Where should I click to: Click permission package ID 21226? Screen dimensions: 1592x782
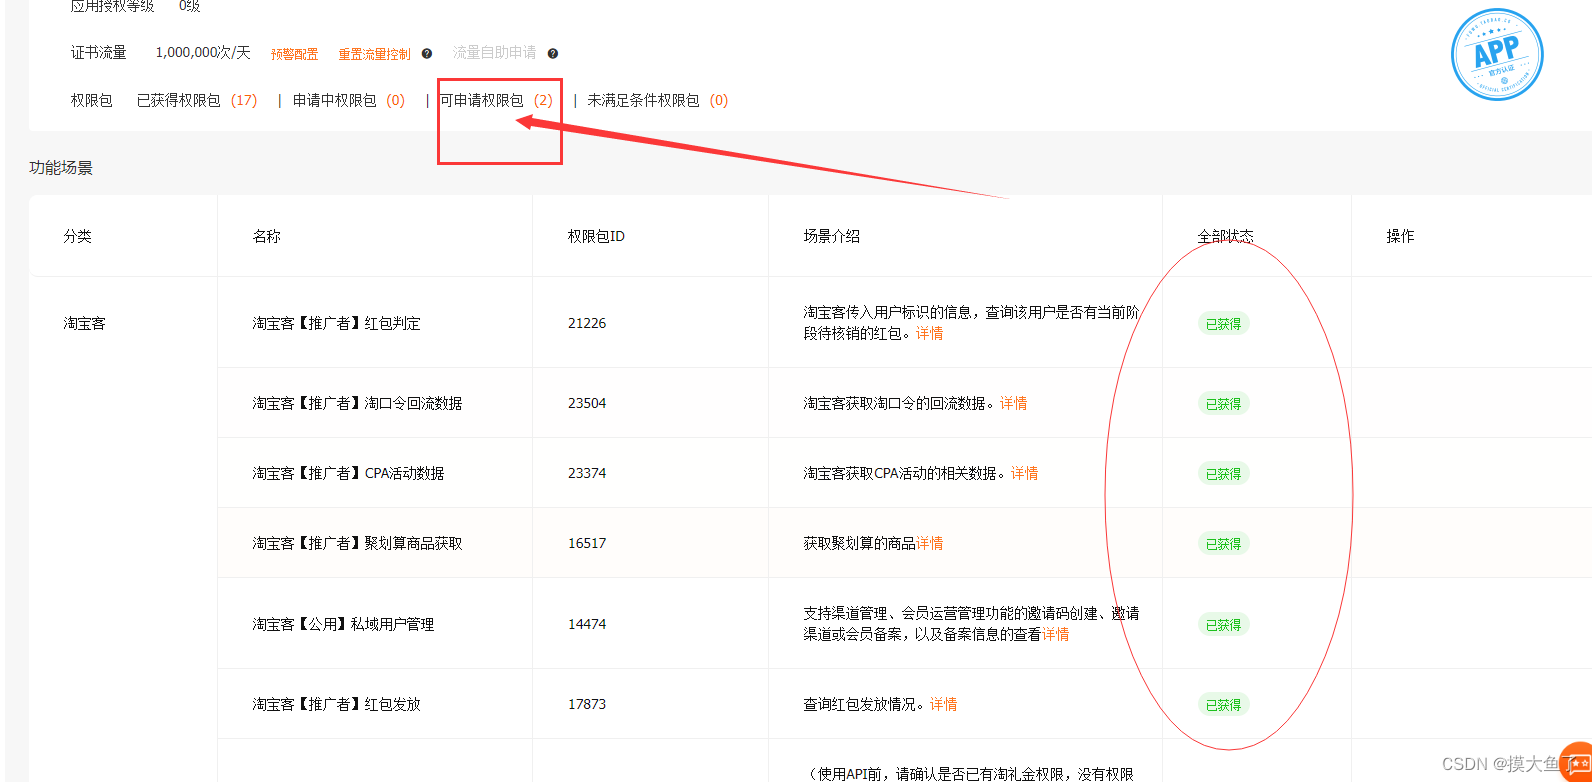pyautogui.click(x=587, y=323)
